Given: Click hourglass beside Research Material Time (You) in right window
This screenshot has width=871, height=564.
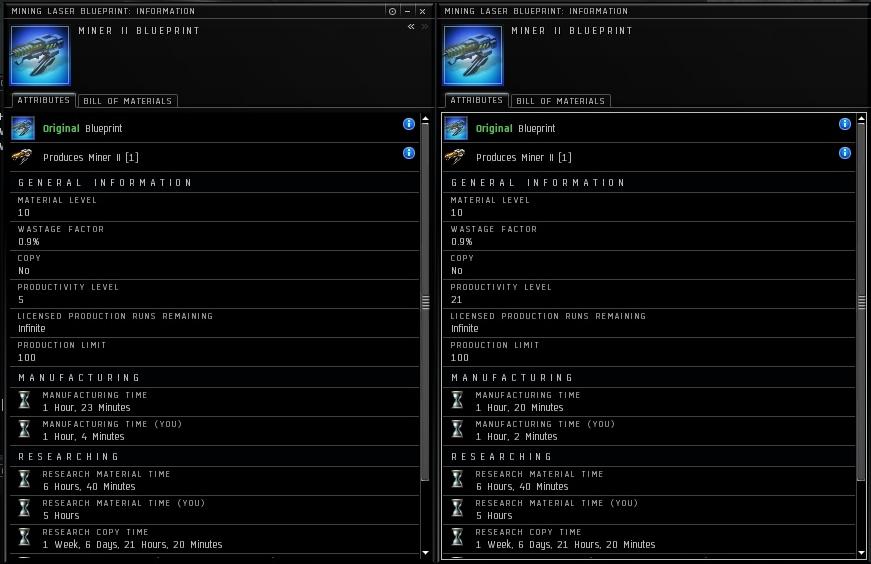Looking at the screenshot, I should 457,507.
